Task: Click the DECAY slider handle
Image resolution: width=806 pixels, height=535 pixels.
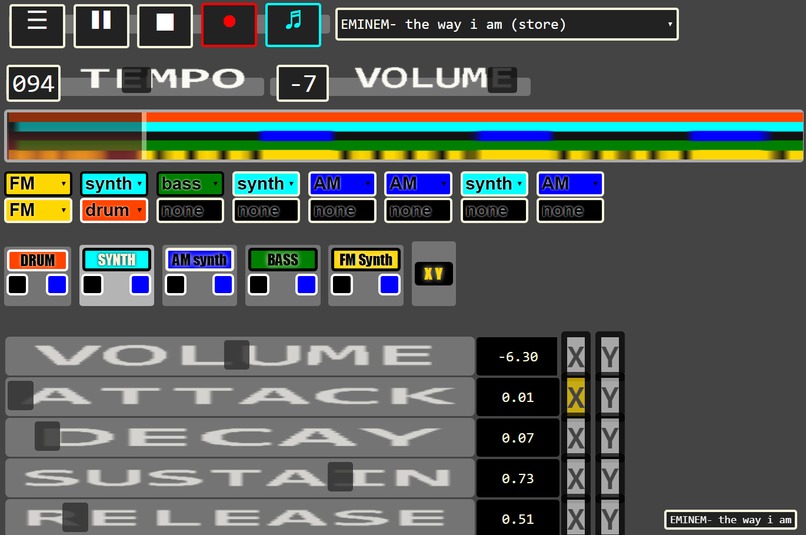Action: point(47,436)
